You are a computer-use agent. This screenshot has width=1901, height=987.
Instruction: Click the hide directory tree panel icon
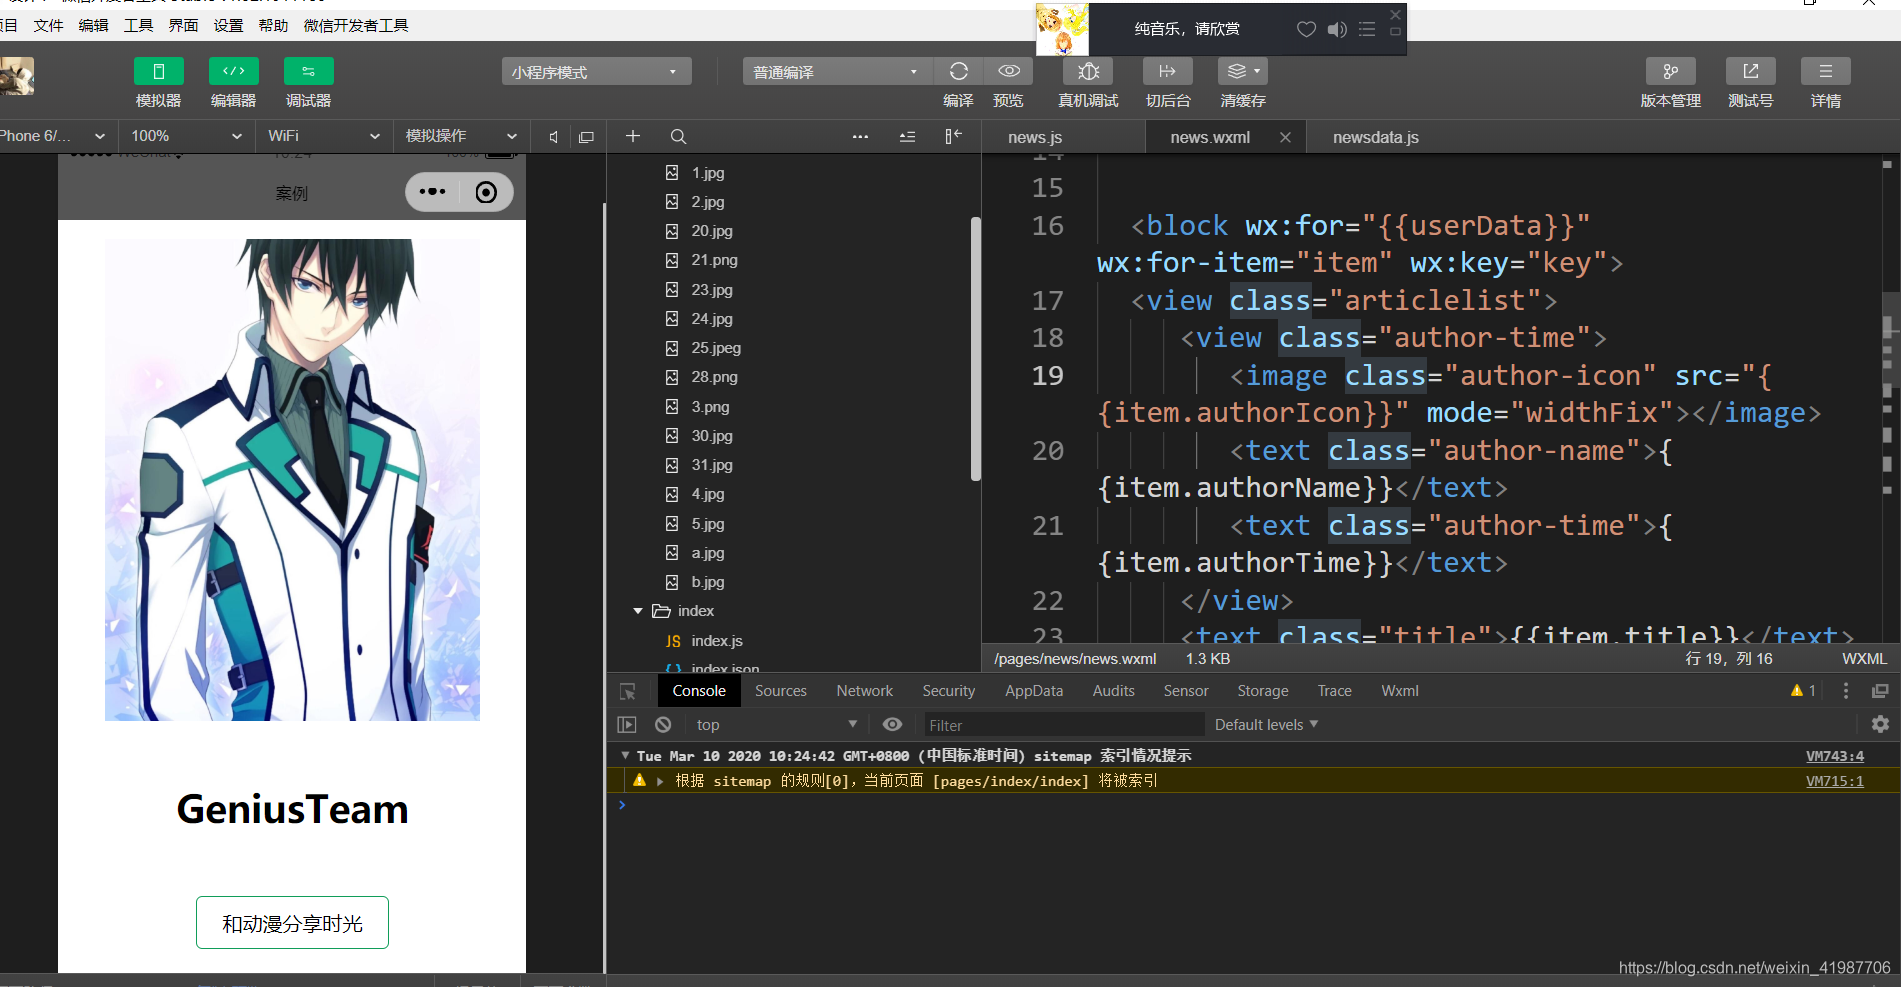953,136
